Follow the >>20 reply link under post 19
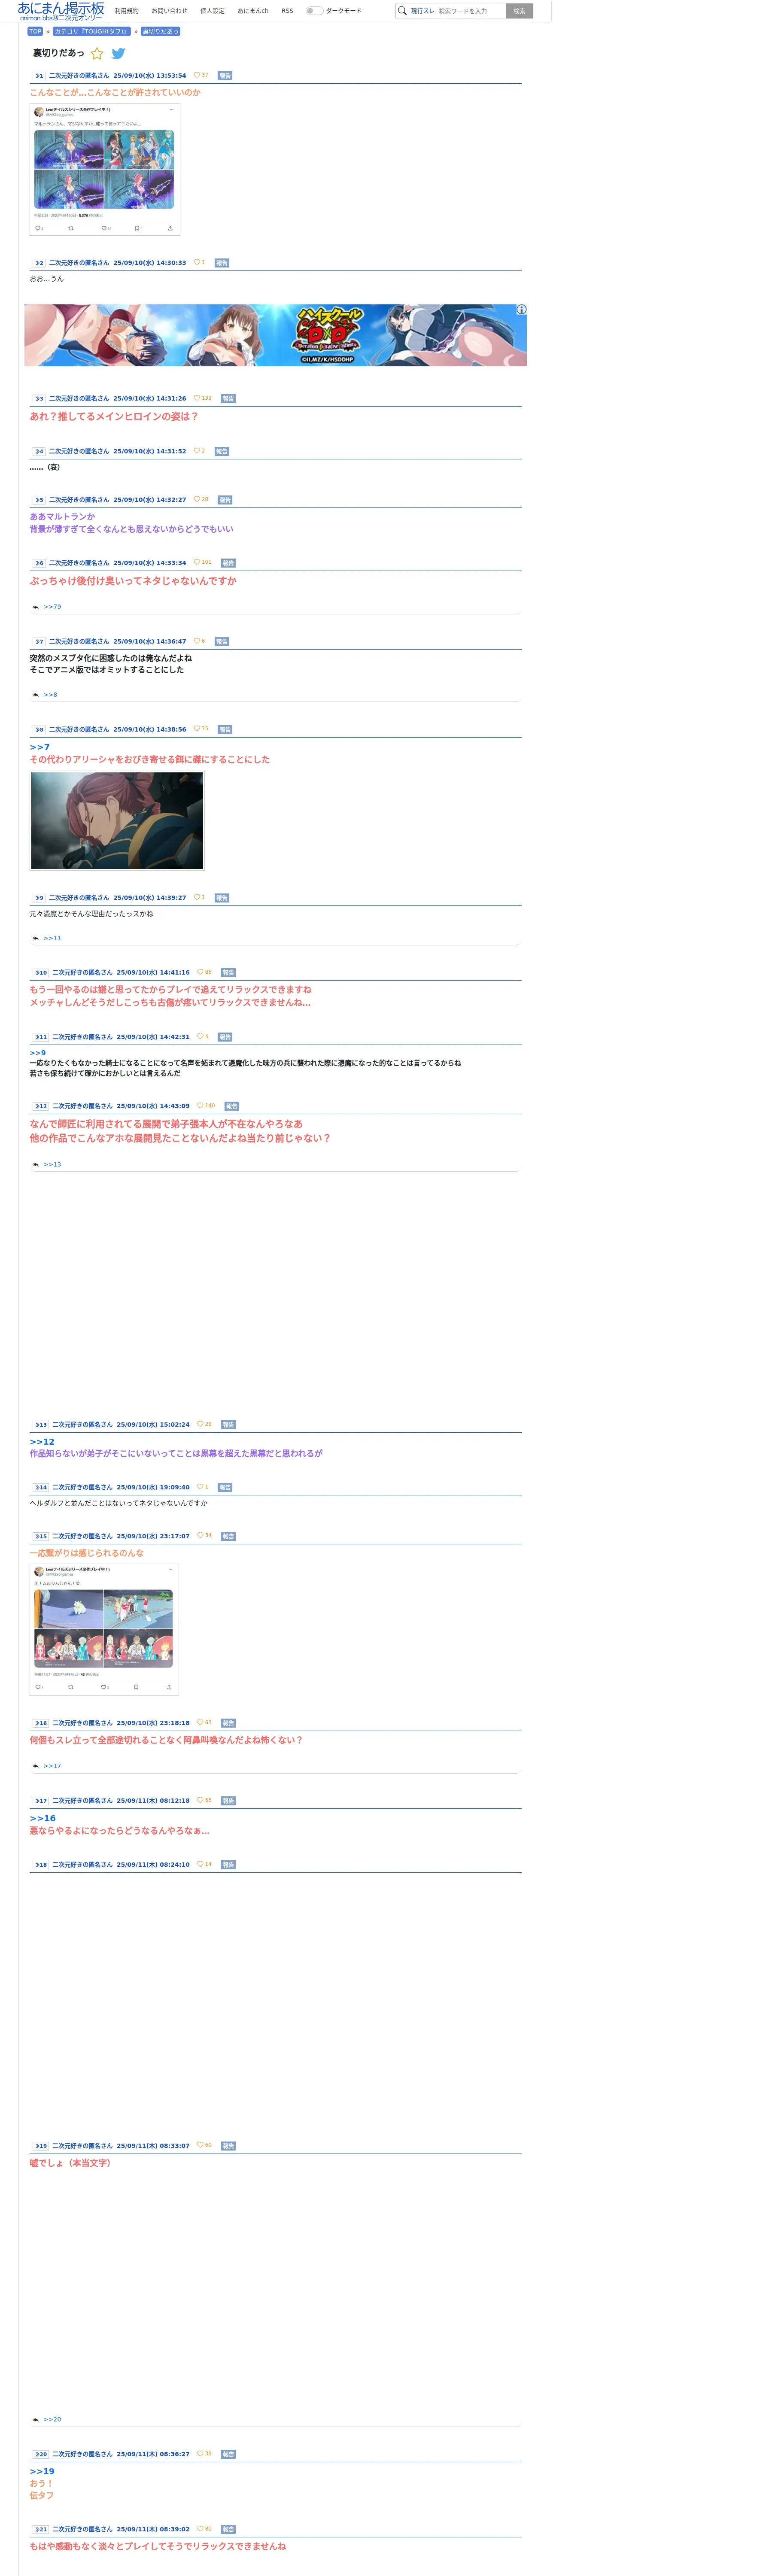778x2576 pixels. coord(52,2419)
